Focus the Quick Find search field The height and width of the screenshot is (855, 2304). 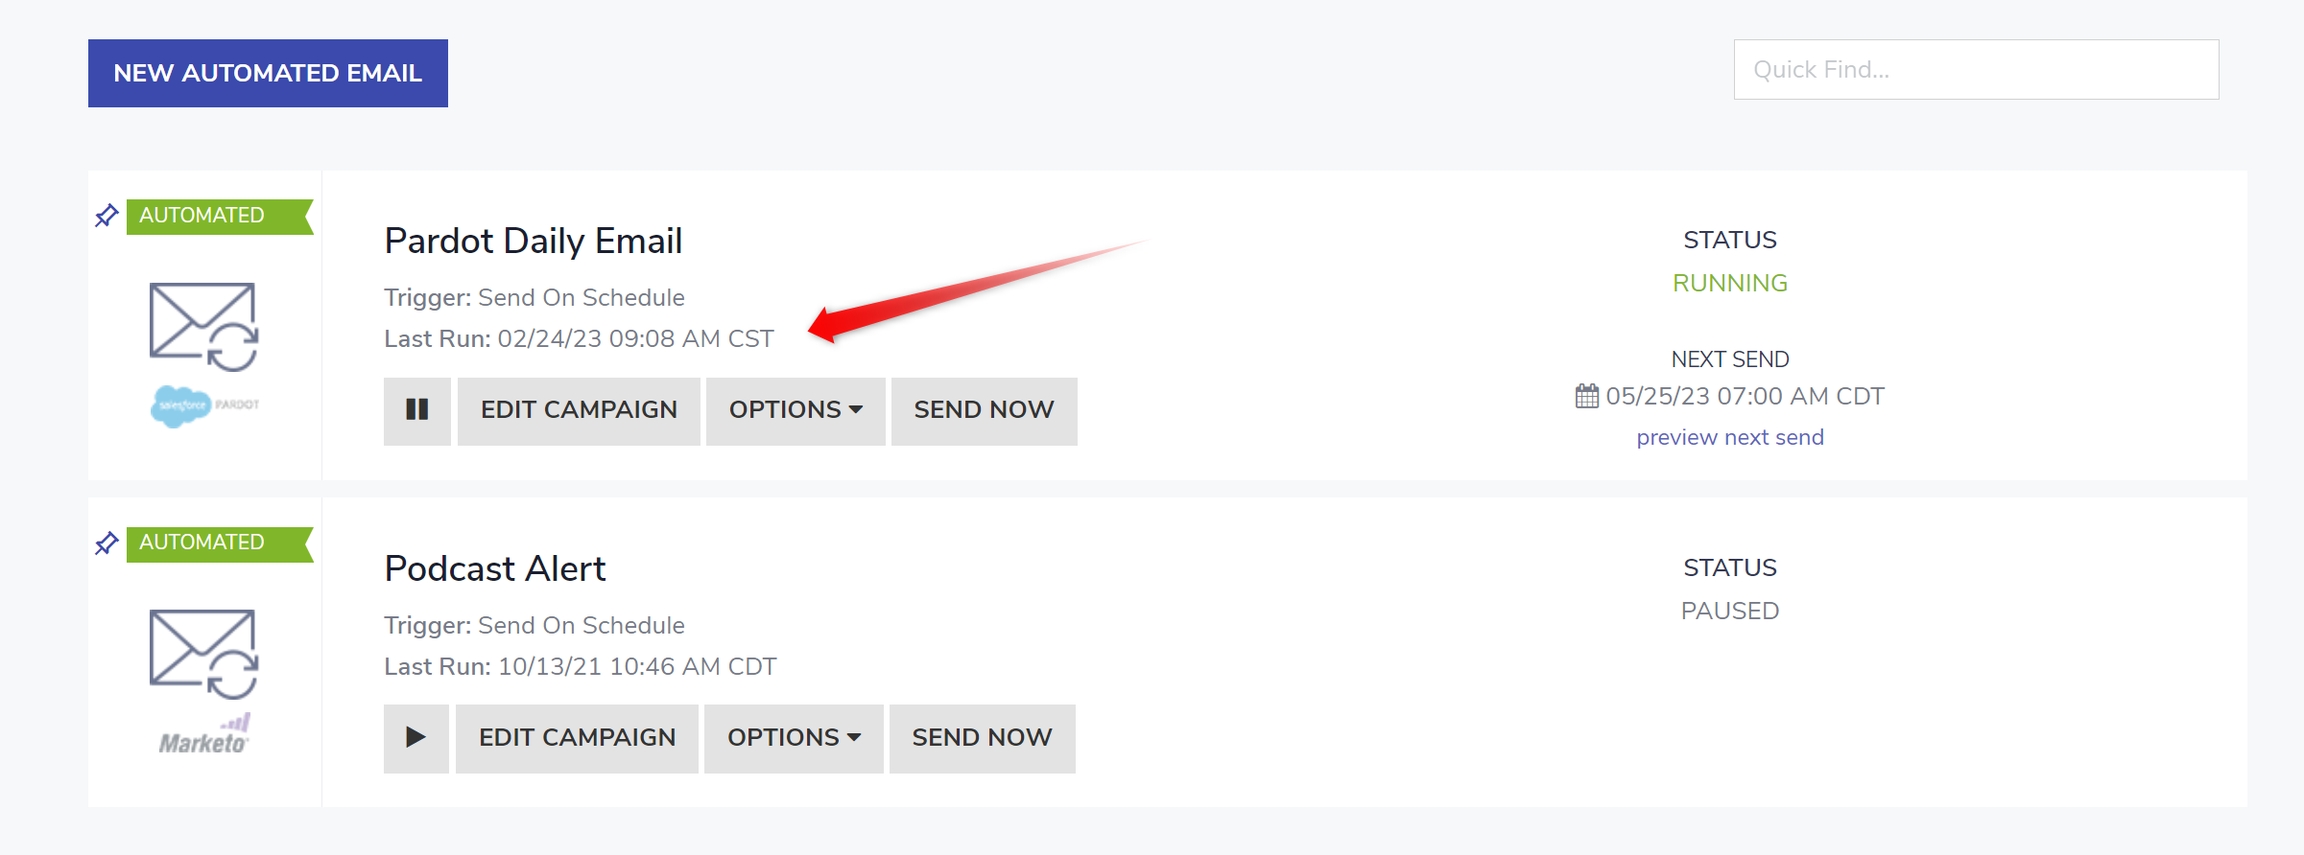click(1976, 70)
